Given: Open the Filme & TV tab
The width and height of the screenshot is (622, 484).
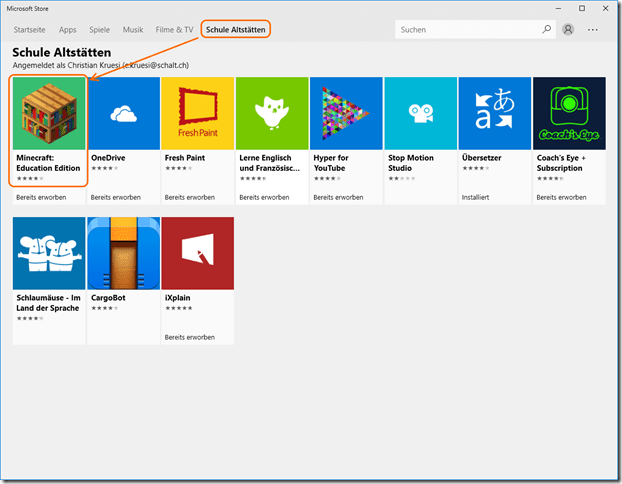Looking at the screenshot, I should click(174, 30).
